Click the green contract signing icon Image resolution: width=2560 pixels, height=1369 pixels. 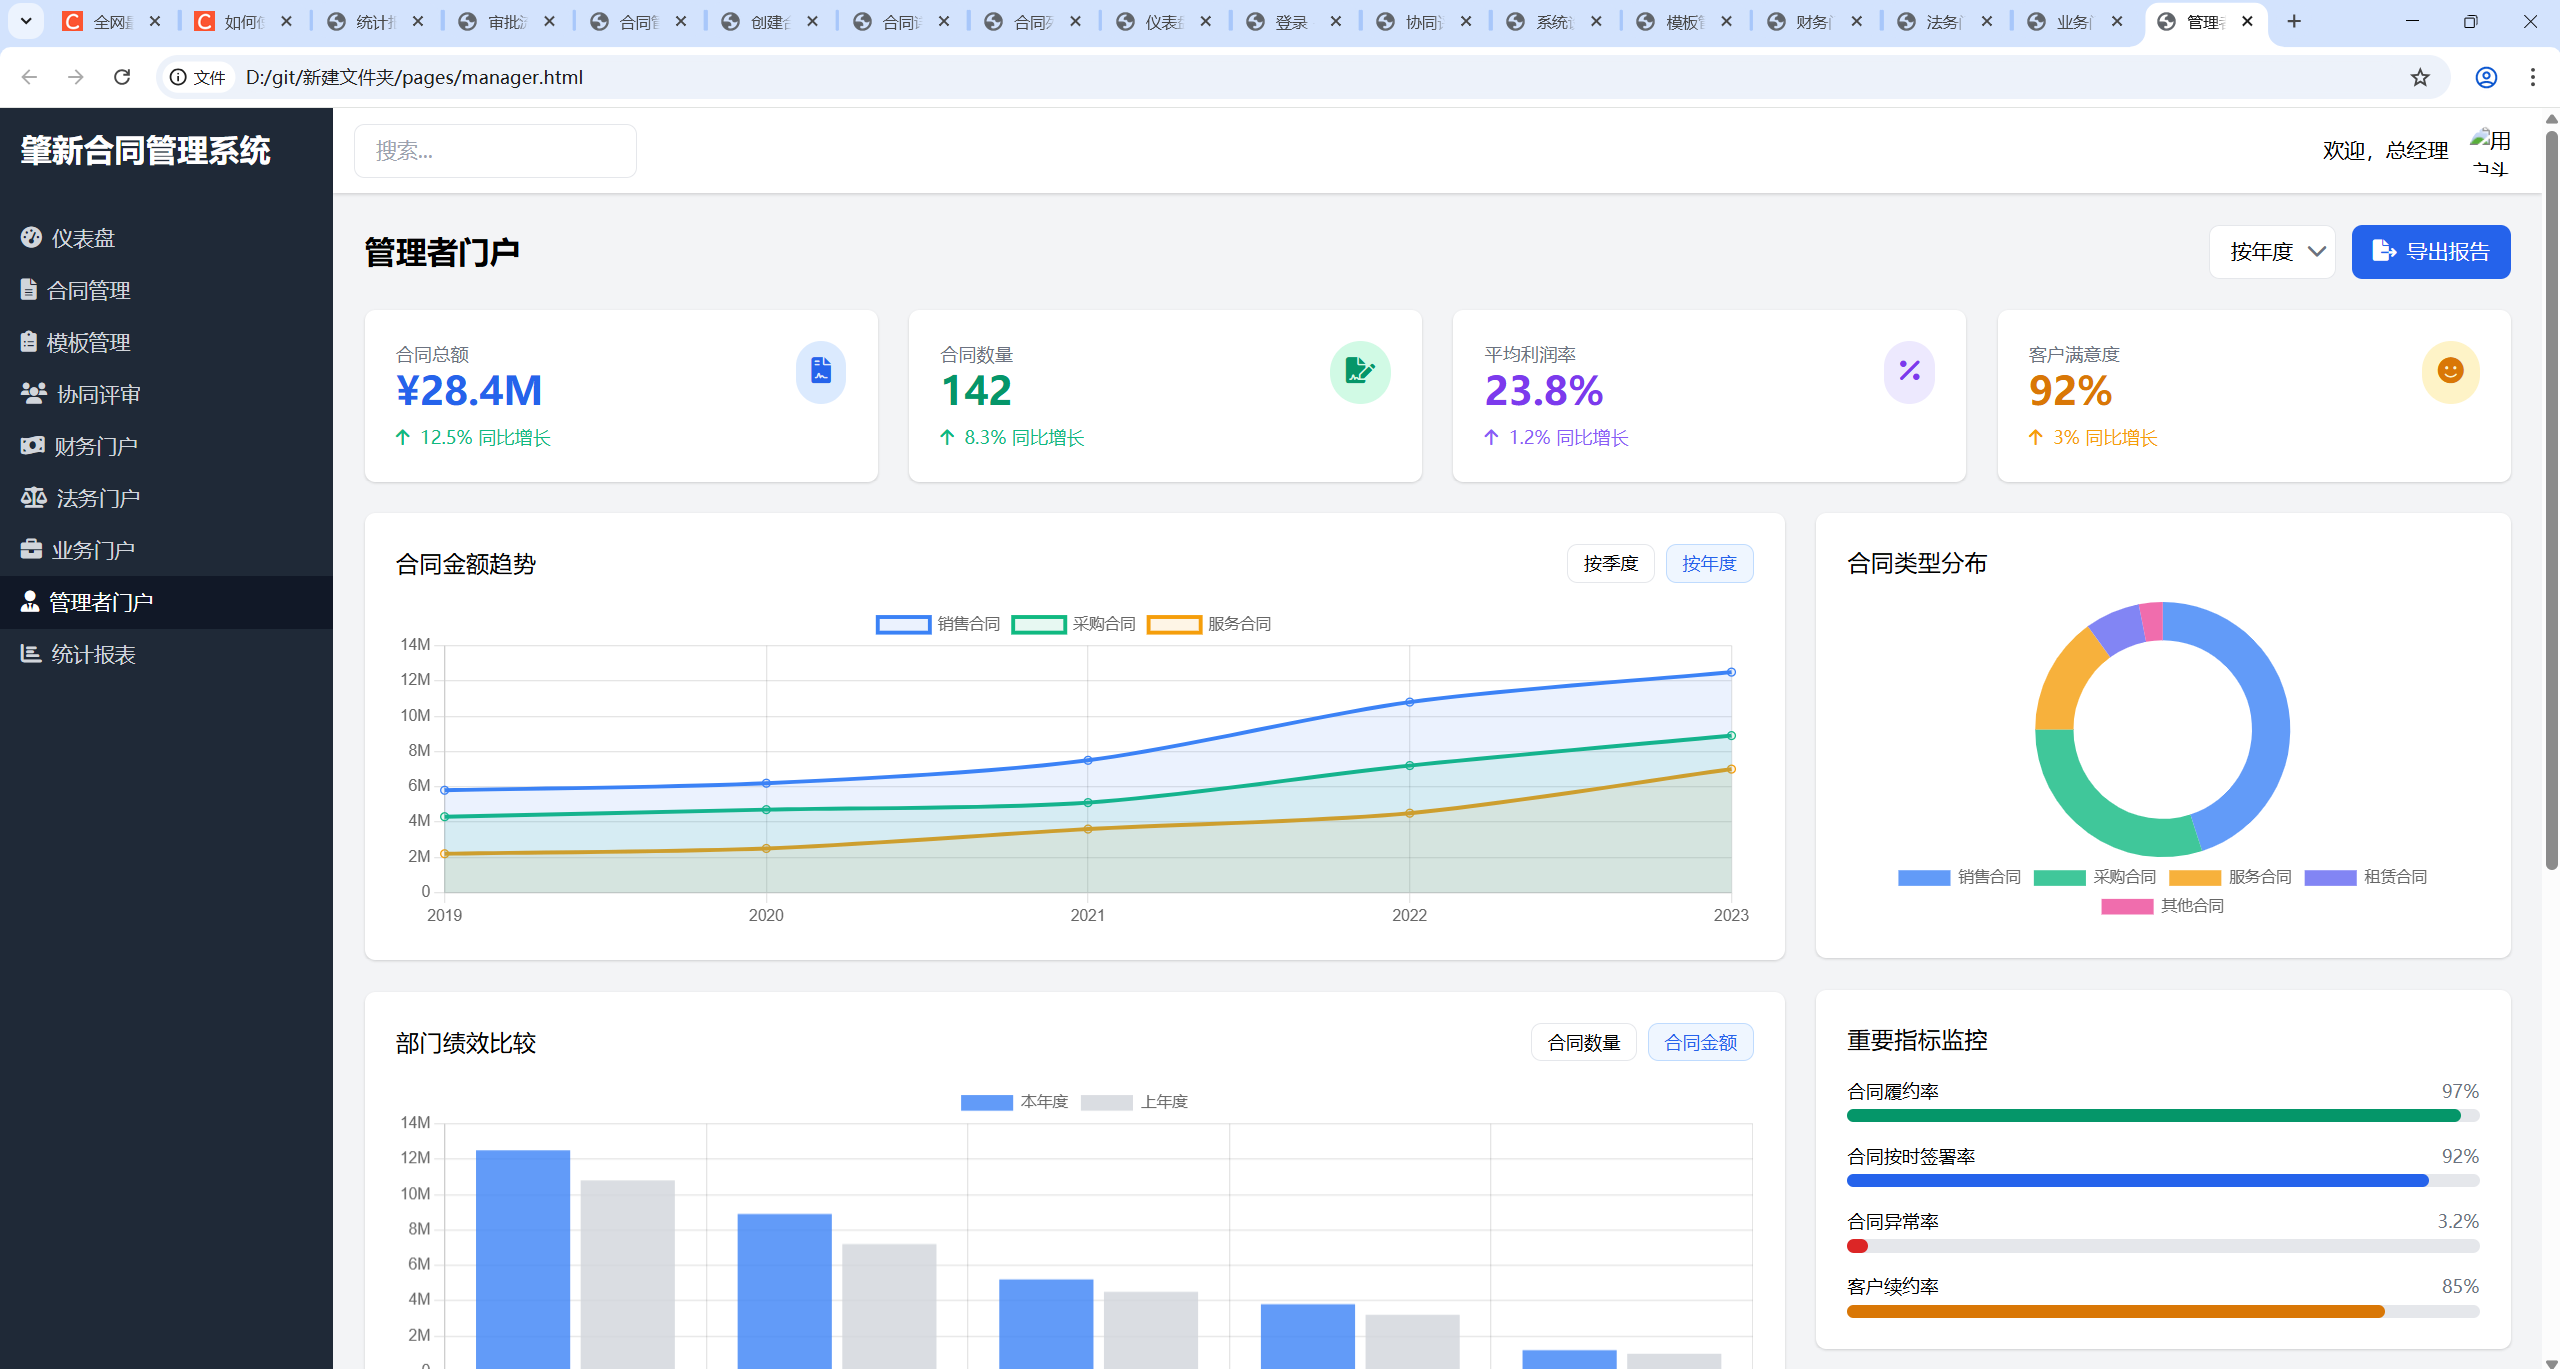[1359, 371]
